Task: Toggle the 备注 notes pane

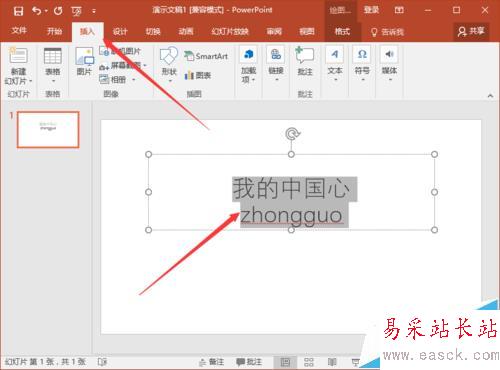Action: pyautogui.click(x=211, y=362)
